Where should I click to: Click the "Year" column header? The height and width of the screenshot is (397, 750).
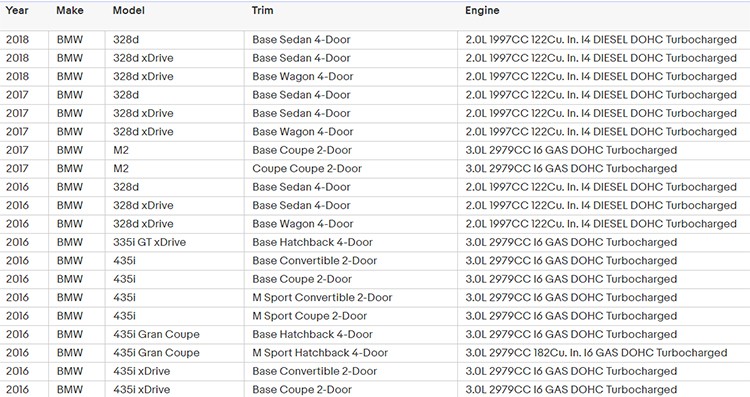[x=17, y=10]
